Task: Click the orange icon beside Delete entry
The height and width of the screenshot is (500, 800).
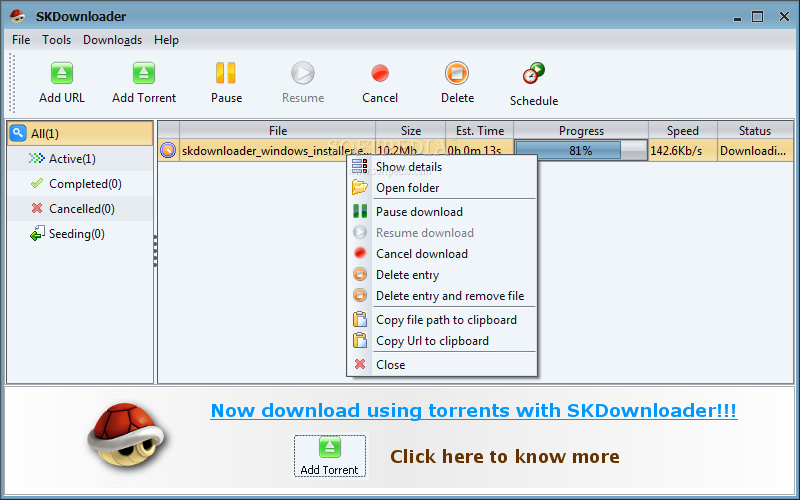Action: click(360, 274)
